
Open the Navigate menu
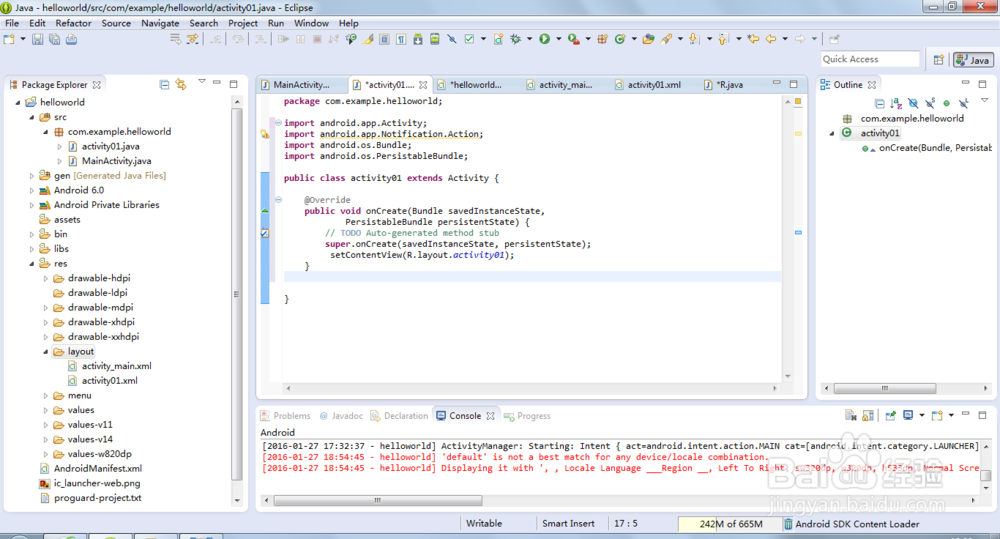(x=160, y=23)
